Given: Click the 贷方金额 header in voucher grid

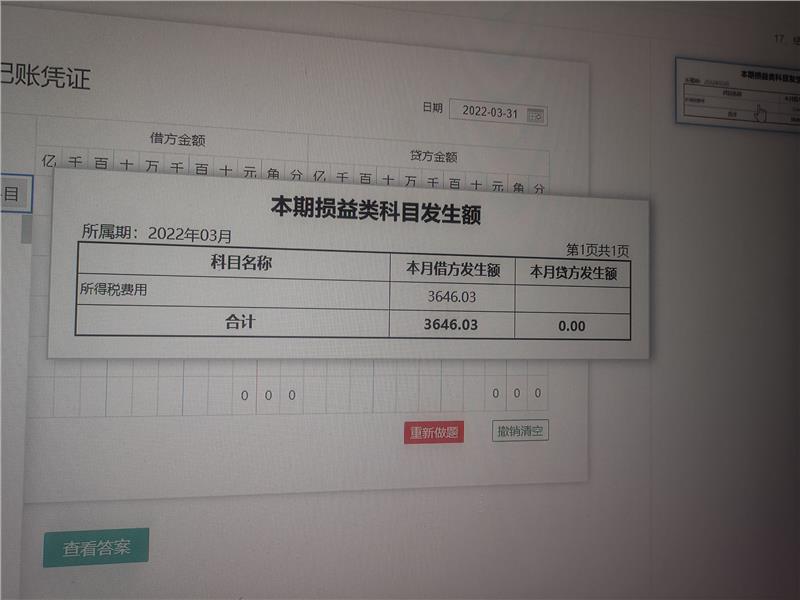Looking at the screenshot, I should pyautogui.click(x=433, y=156).
